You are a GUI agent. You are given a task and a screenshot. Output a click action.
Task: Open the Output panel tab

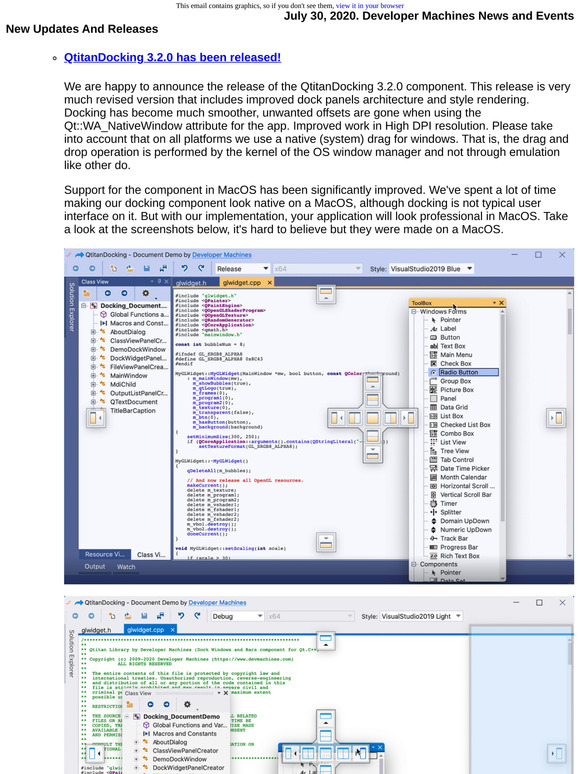coord(95,567)
